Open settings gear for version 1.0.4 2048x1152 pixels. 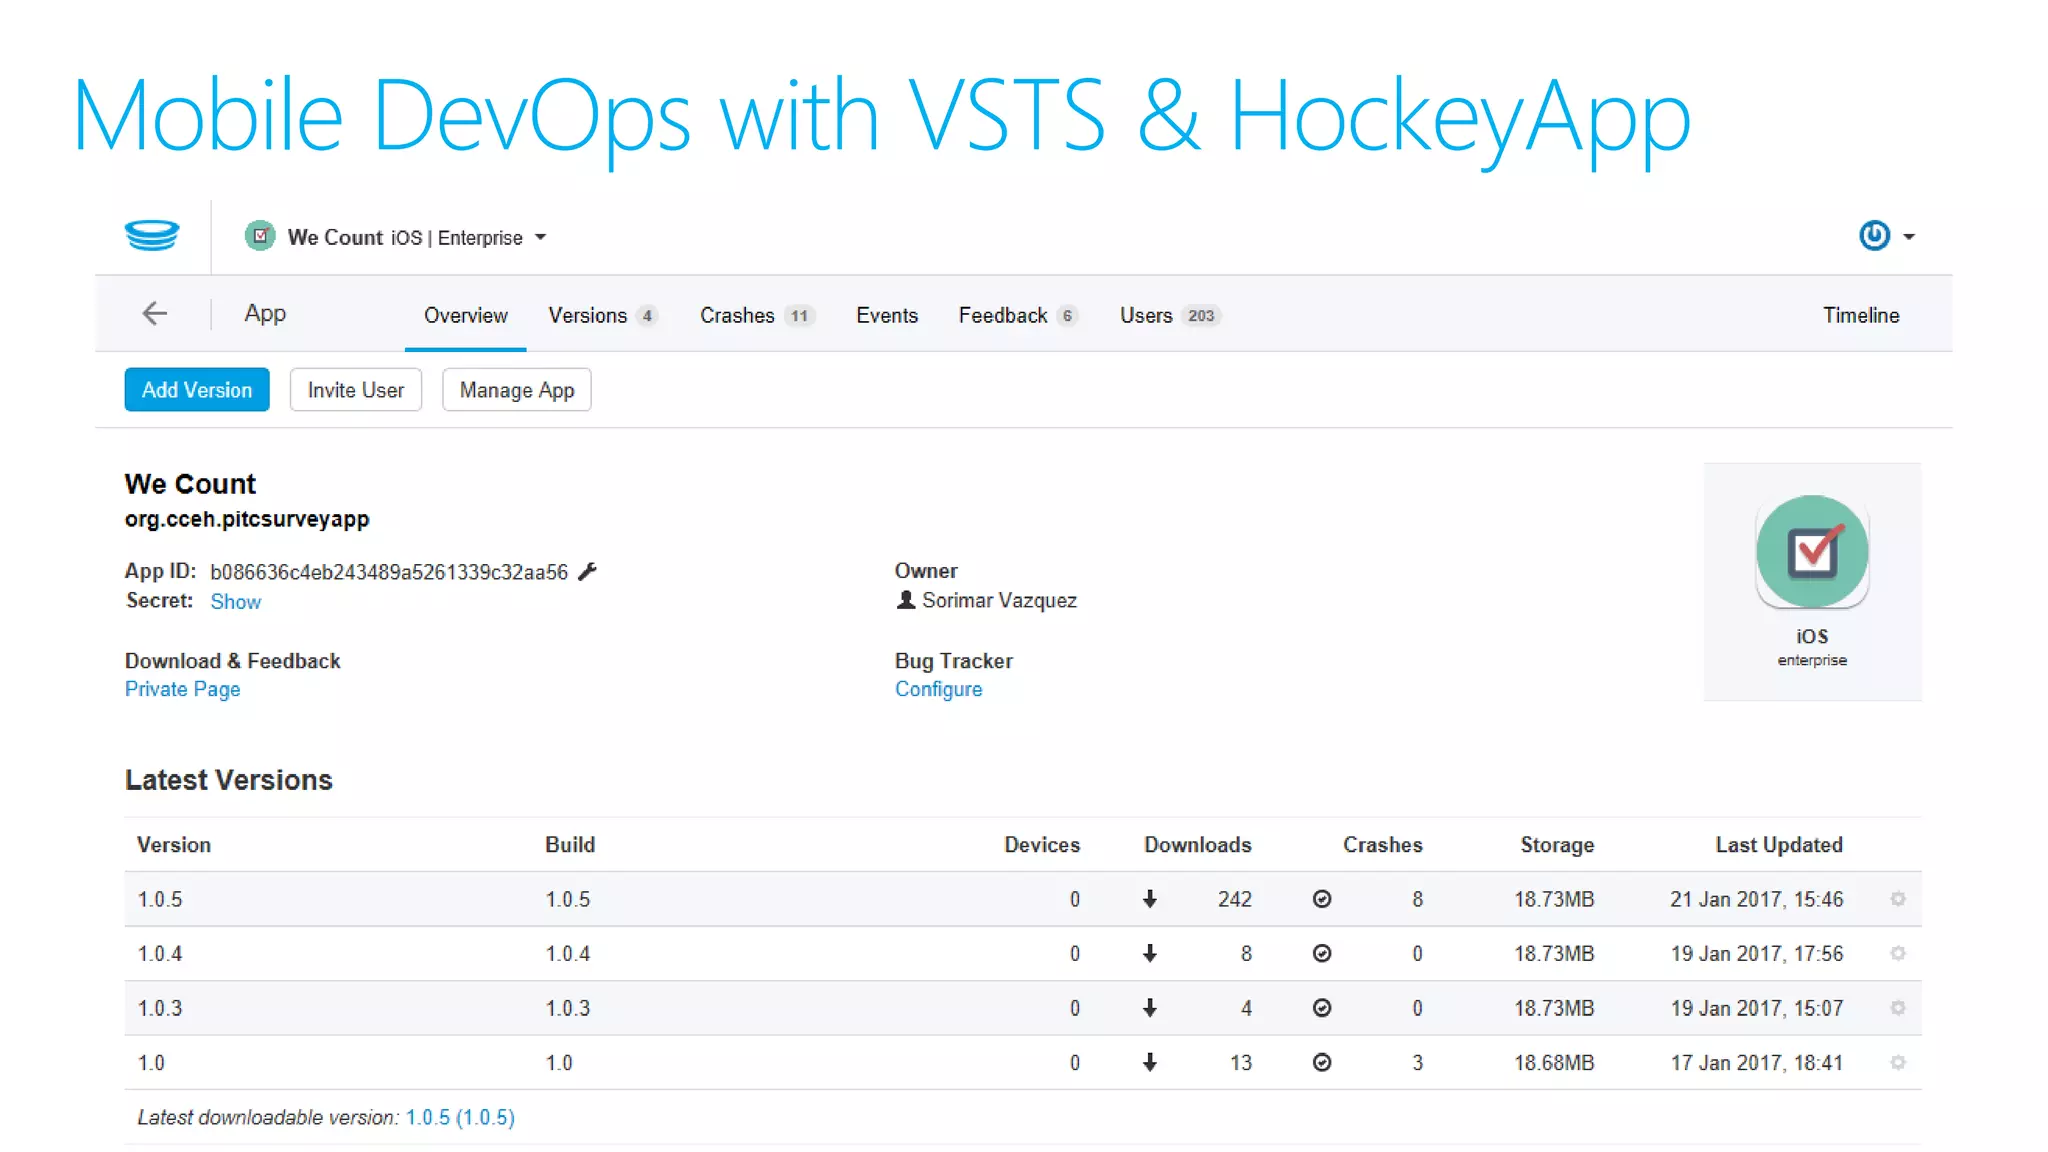[1898, 953]
